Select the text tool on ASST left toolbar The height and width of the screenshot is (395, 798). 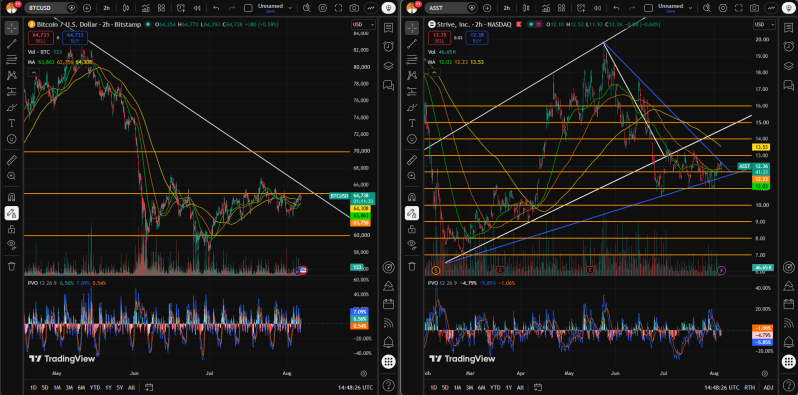click(412, 123)
